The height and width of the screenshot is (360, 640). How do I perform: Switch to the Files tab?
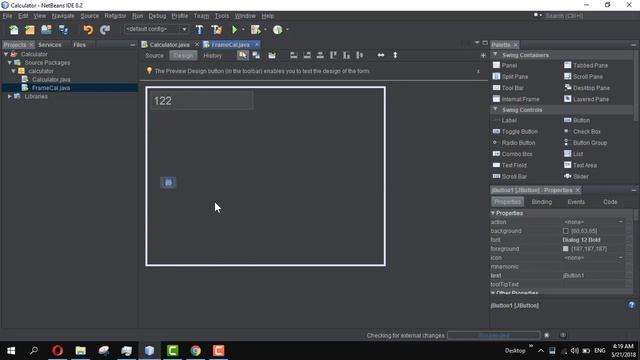click(80, 44)
